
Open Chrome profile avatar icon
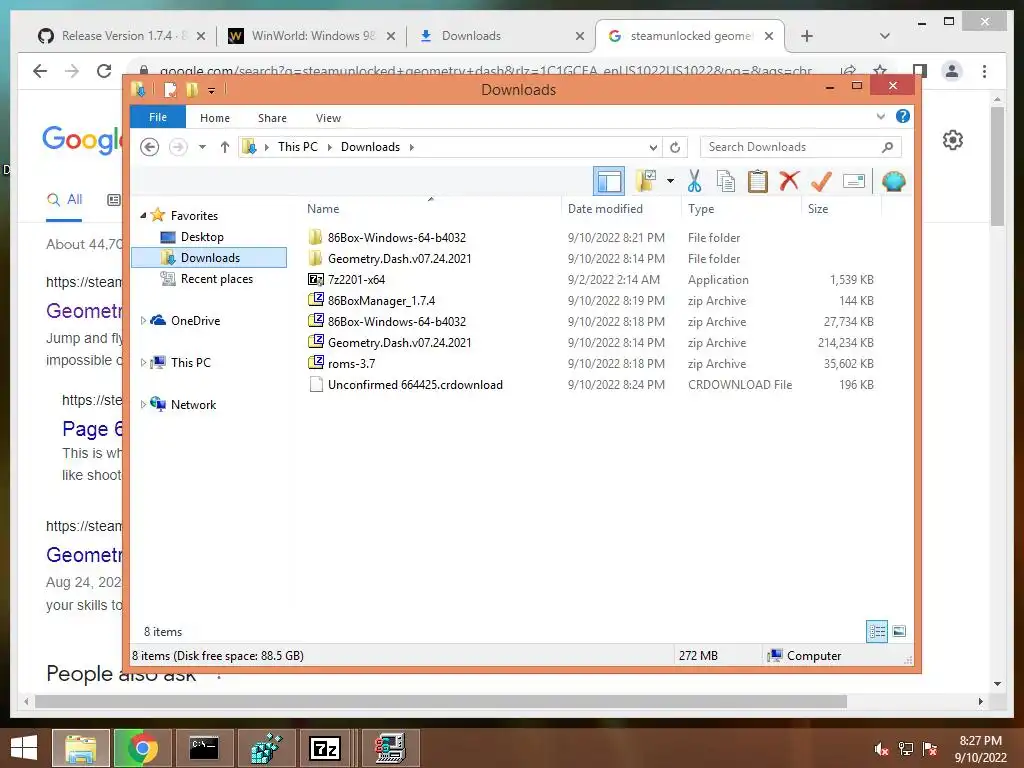click(x=952, y=71)
